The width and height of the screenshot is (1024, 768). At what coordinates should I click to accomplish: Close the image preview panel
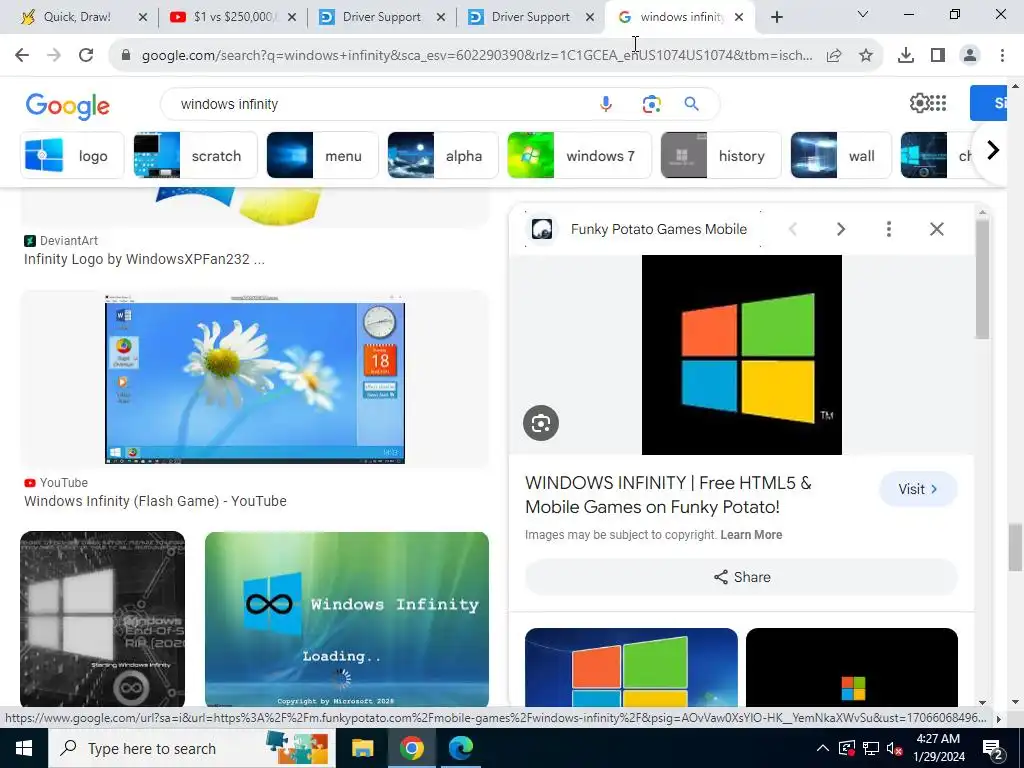pos(937,229)
